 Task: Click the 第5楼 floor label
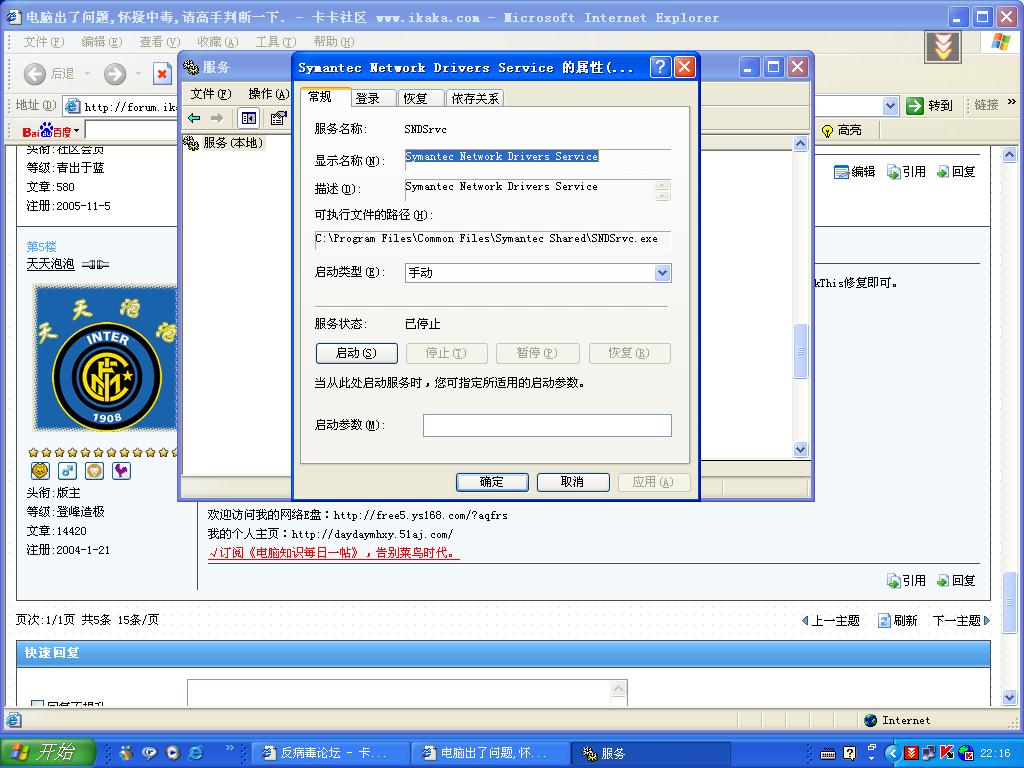tap(41, 247)
